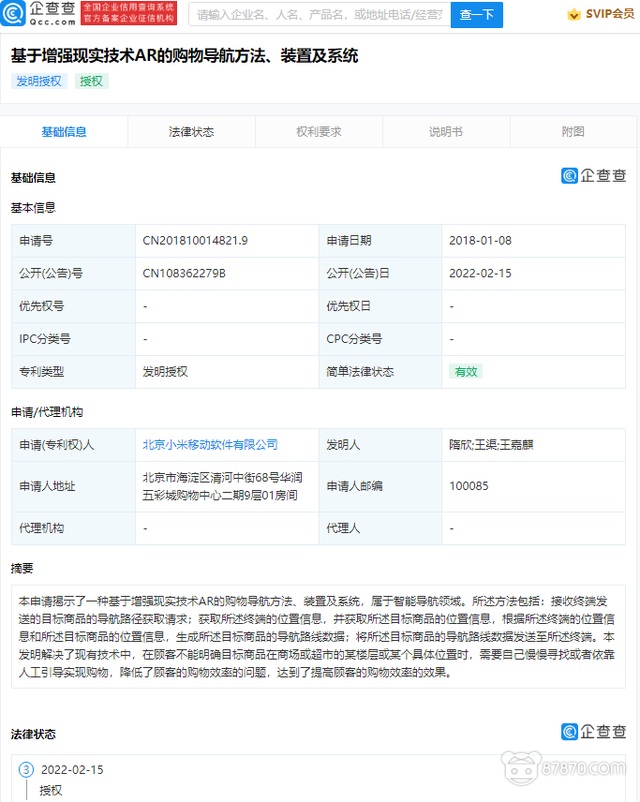Open the 权利要求 tab
This screenshot has width=640, height=802.
coord(319,132)
